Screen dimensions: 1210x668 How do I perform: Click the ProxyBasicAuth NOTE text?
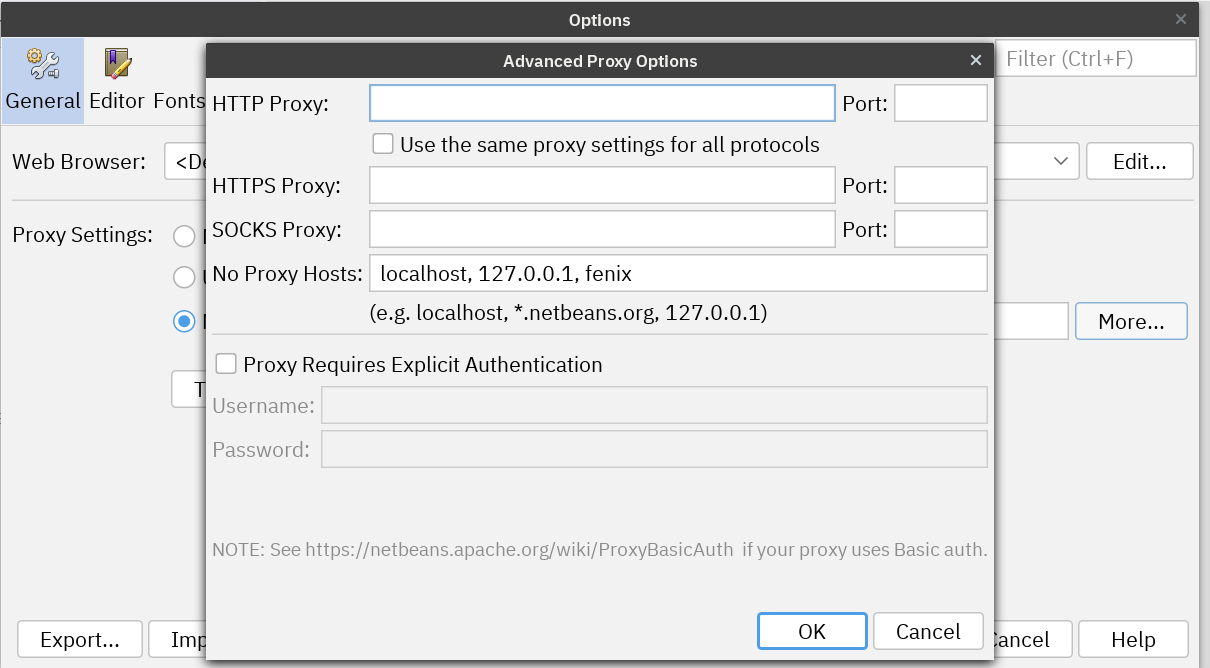click(x=600, y=549)
